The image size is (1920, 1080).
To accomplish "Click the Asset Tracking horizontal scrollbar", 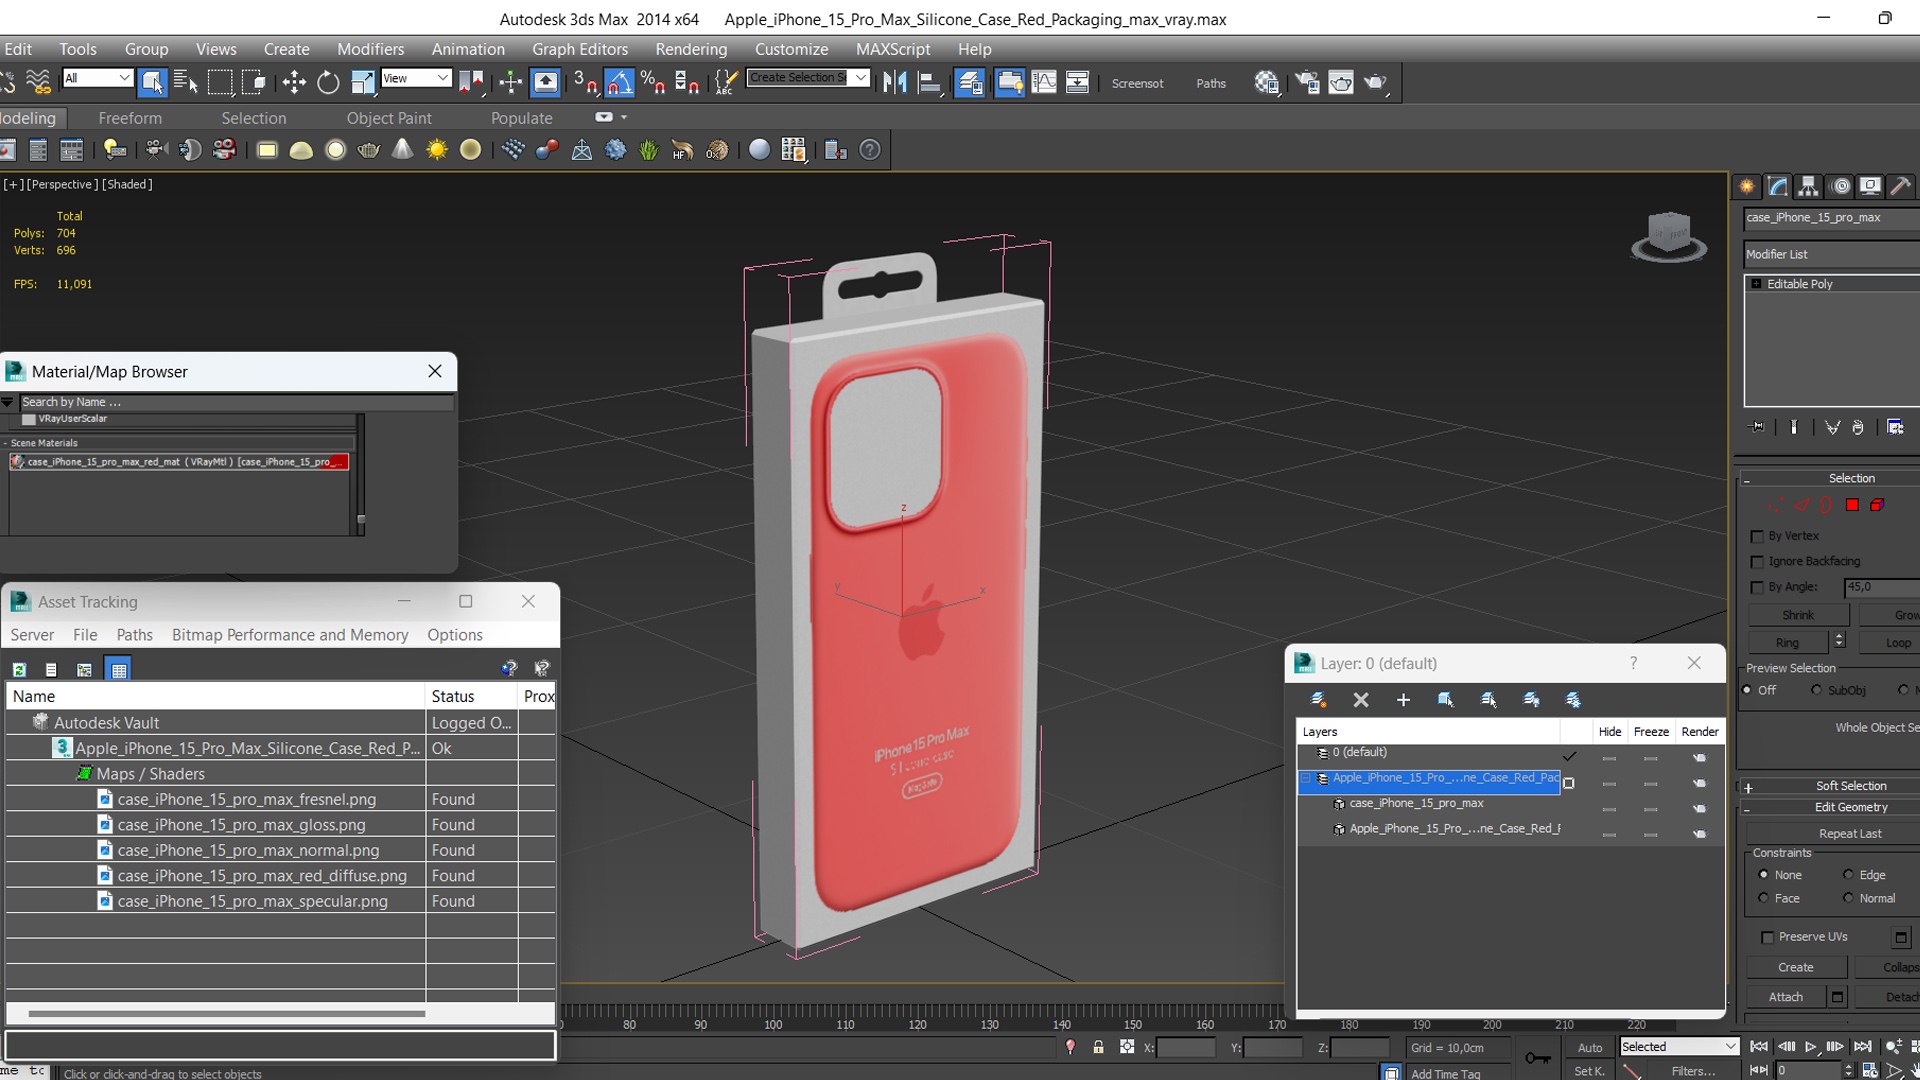I will point(227,1014).
